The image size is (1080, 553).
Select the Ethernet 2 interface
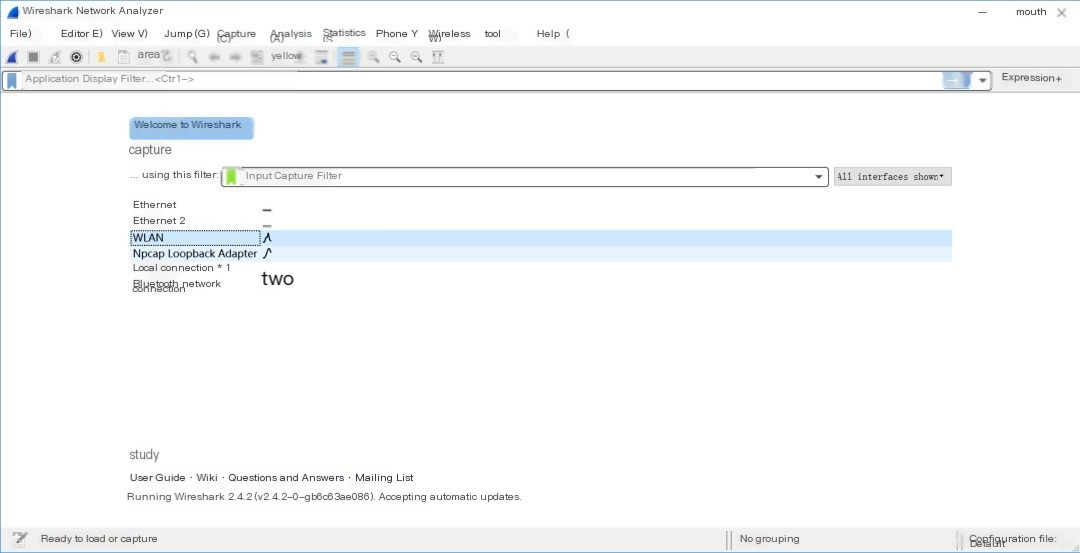[159, 220]
